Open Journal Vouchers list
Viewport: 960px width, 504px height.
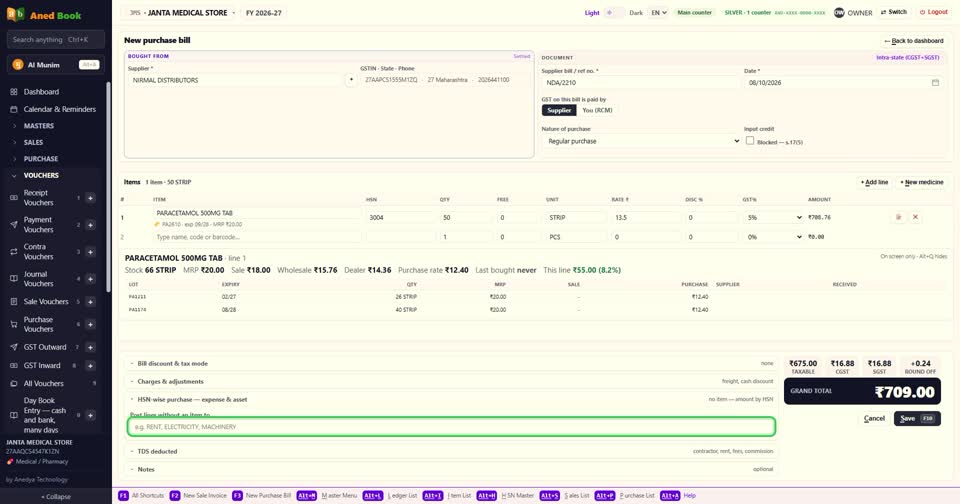point(38,279)
